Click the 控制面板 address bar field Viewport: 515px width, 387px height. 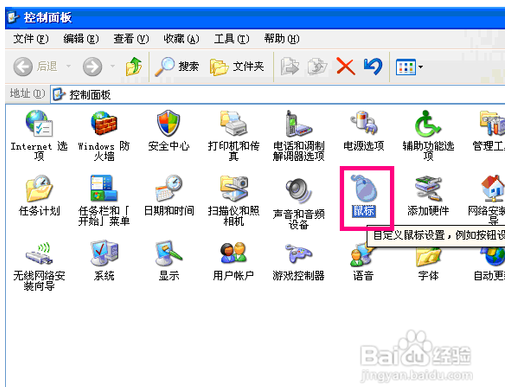[x=278, y=95]
